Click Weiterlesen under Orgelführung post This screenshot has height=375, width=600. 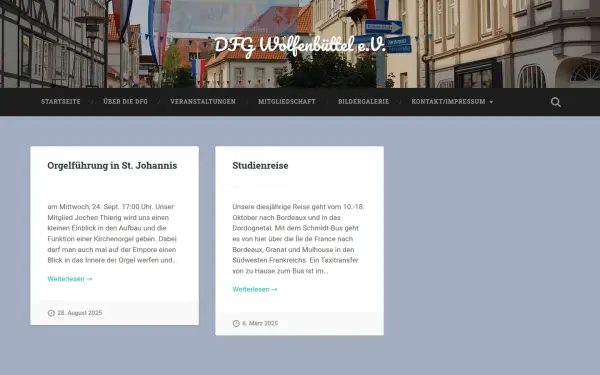pyautogui.click(x=70, y=279)
